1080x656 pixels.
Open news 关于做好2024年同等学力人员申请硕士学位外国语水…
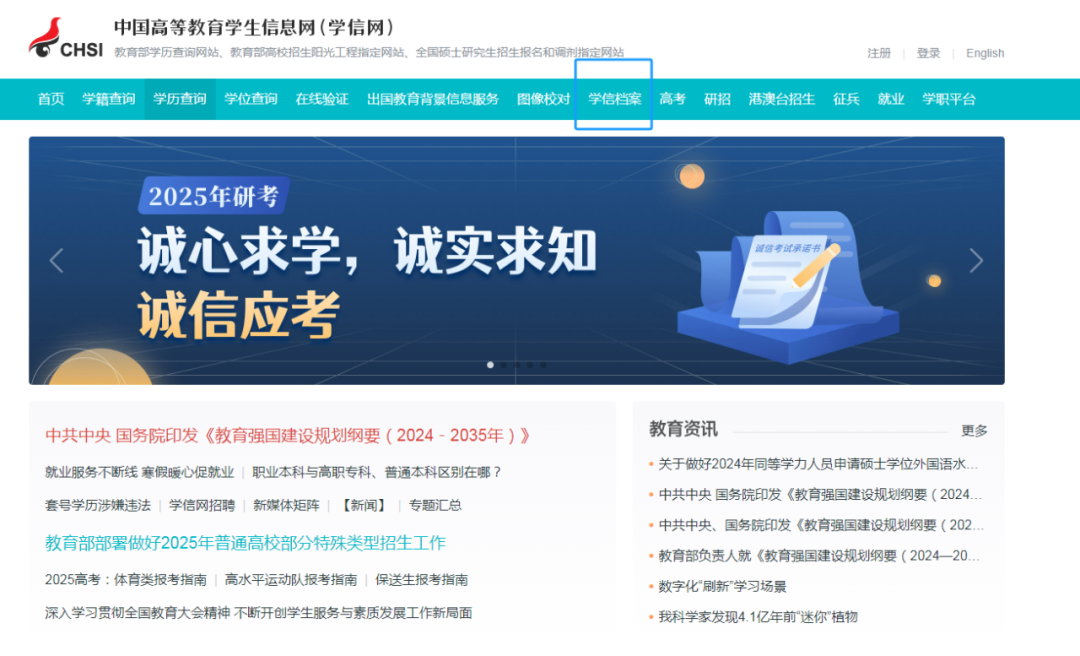(818, 464)
